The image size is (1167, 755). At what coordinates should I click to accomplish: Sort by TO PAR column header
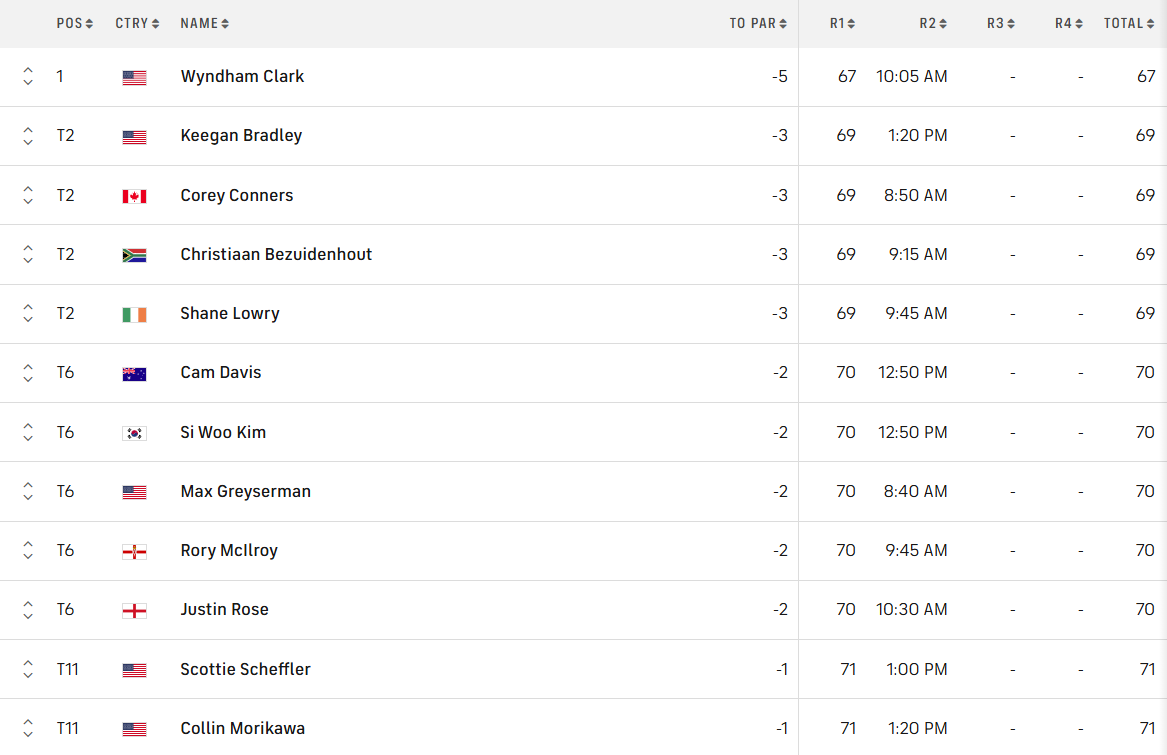[x=757, y=23]
